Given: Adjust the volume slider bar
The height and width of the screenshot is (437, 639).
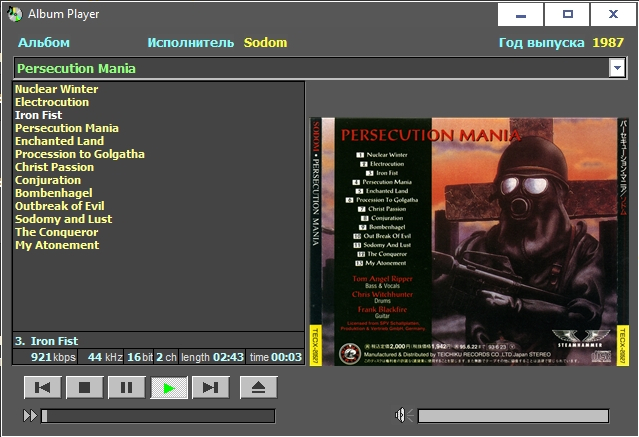Looking at the screenshot, I should click(x=512, y=416).
